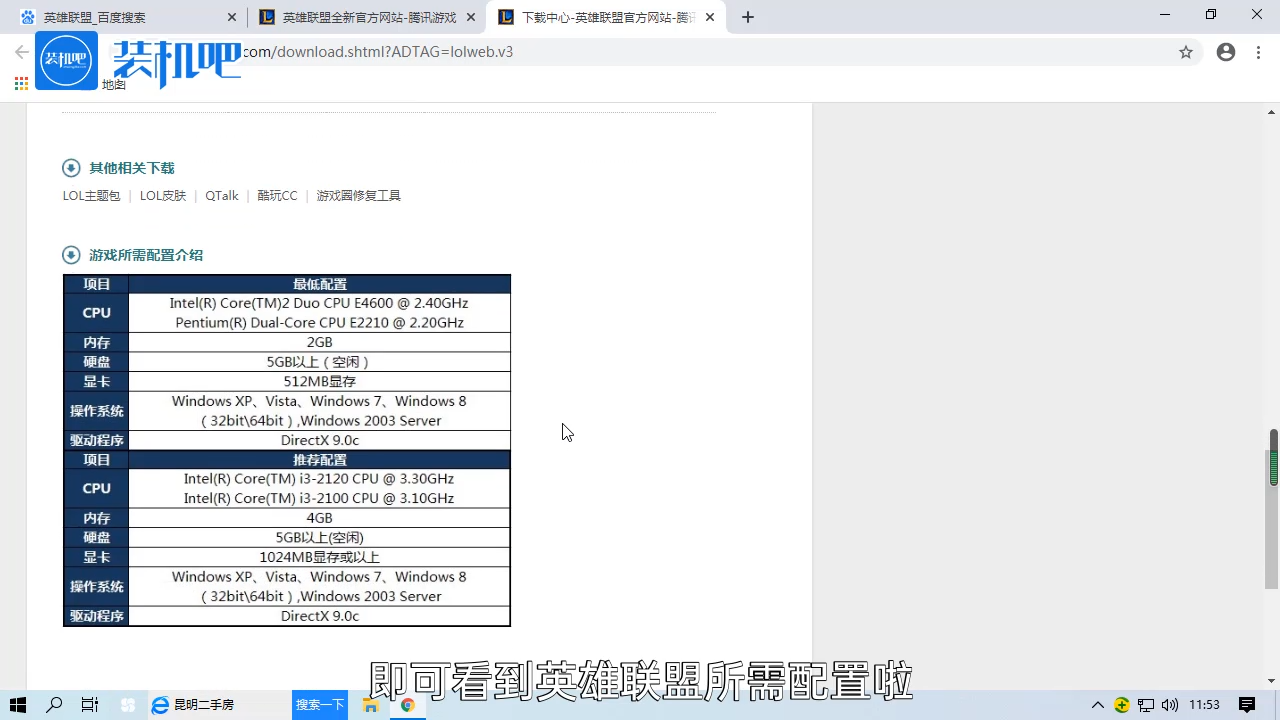Click the apps grid icon below the back arrow
Image resolution: width=1280 pixels, height=720 pixels.
point(21,84)
